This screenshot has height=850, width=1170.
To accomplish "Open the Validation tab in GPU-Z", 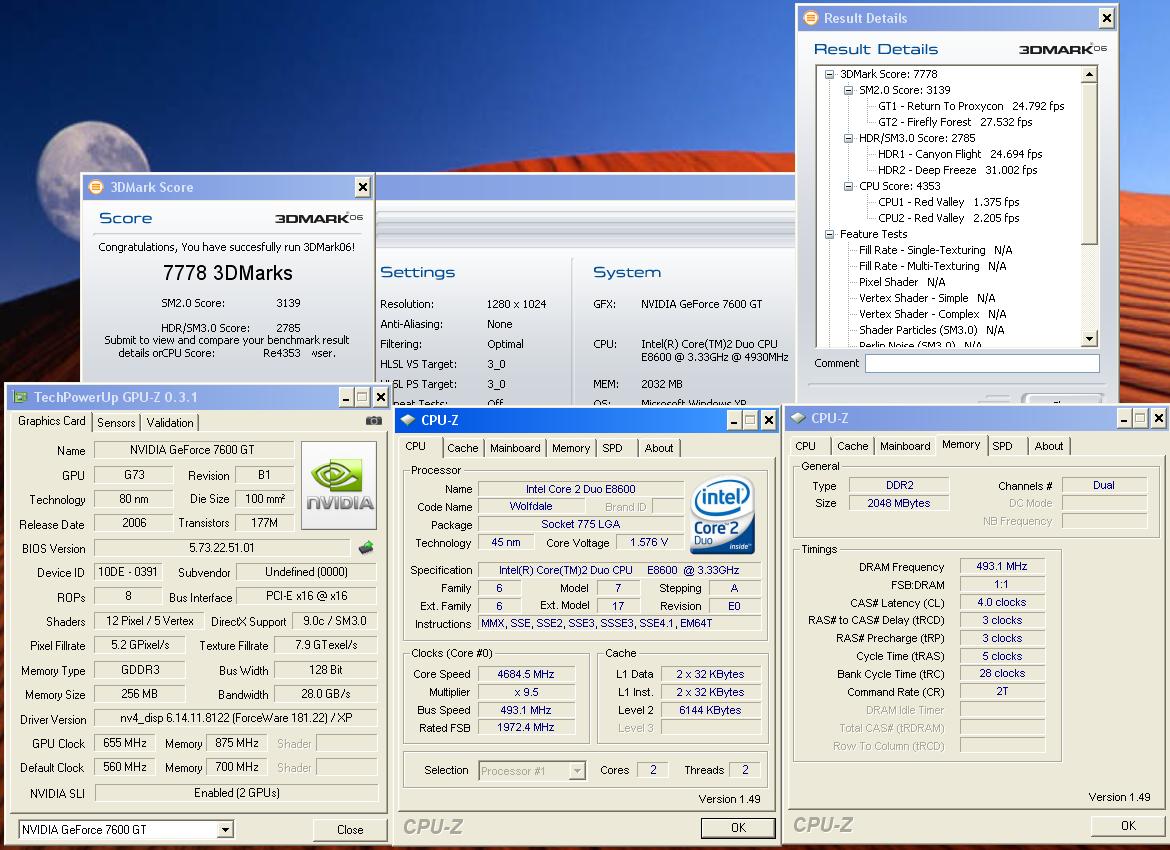I will click(x=170, y=422).
